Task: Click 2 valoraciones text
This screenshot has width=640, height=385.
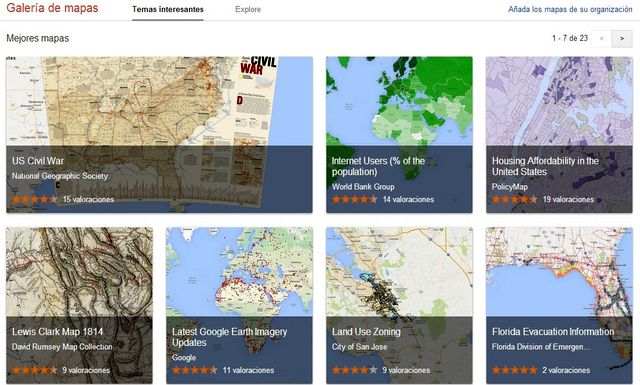Action: [x=566, y=370]
